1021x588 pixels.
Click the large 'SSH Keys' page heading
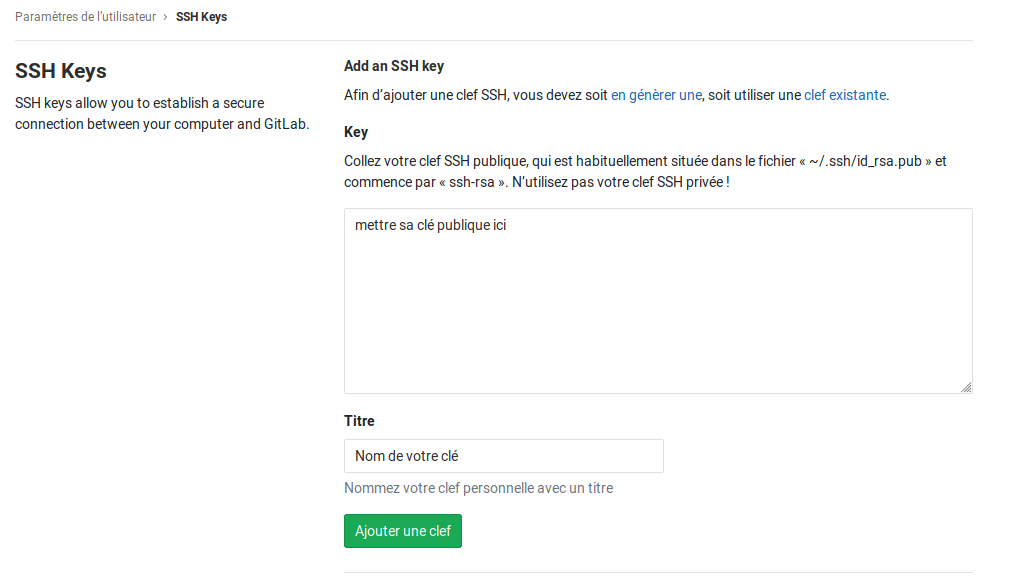[61, 71]
